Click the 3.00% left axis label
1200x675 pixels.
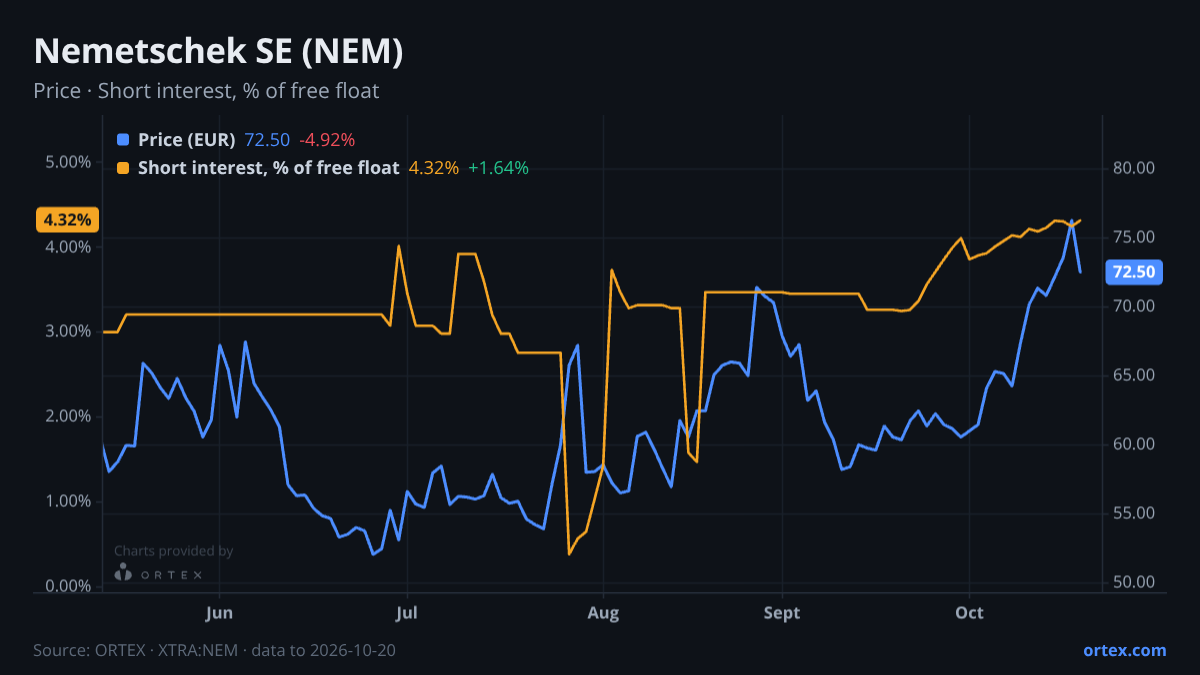tap(68, 331)
